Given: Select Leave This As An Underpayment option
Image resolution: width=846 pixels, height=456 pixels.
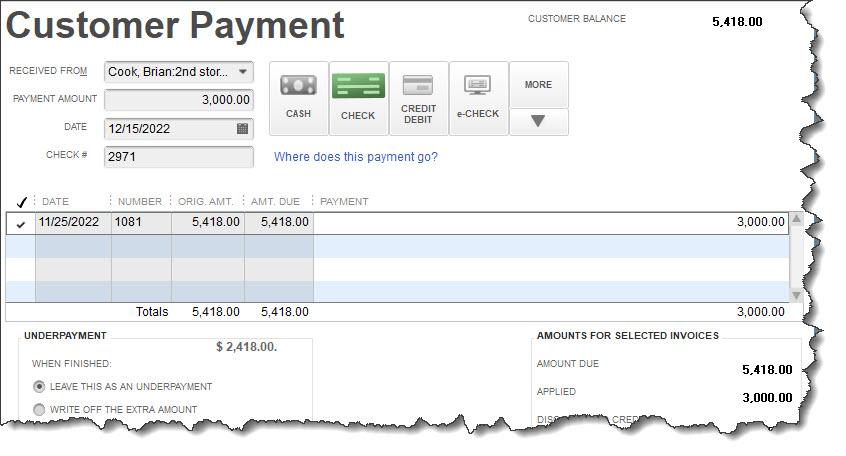Looking at the screenshot, I should coord(39,386).
